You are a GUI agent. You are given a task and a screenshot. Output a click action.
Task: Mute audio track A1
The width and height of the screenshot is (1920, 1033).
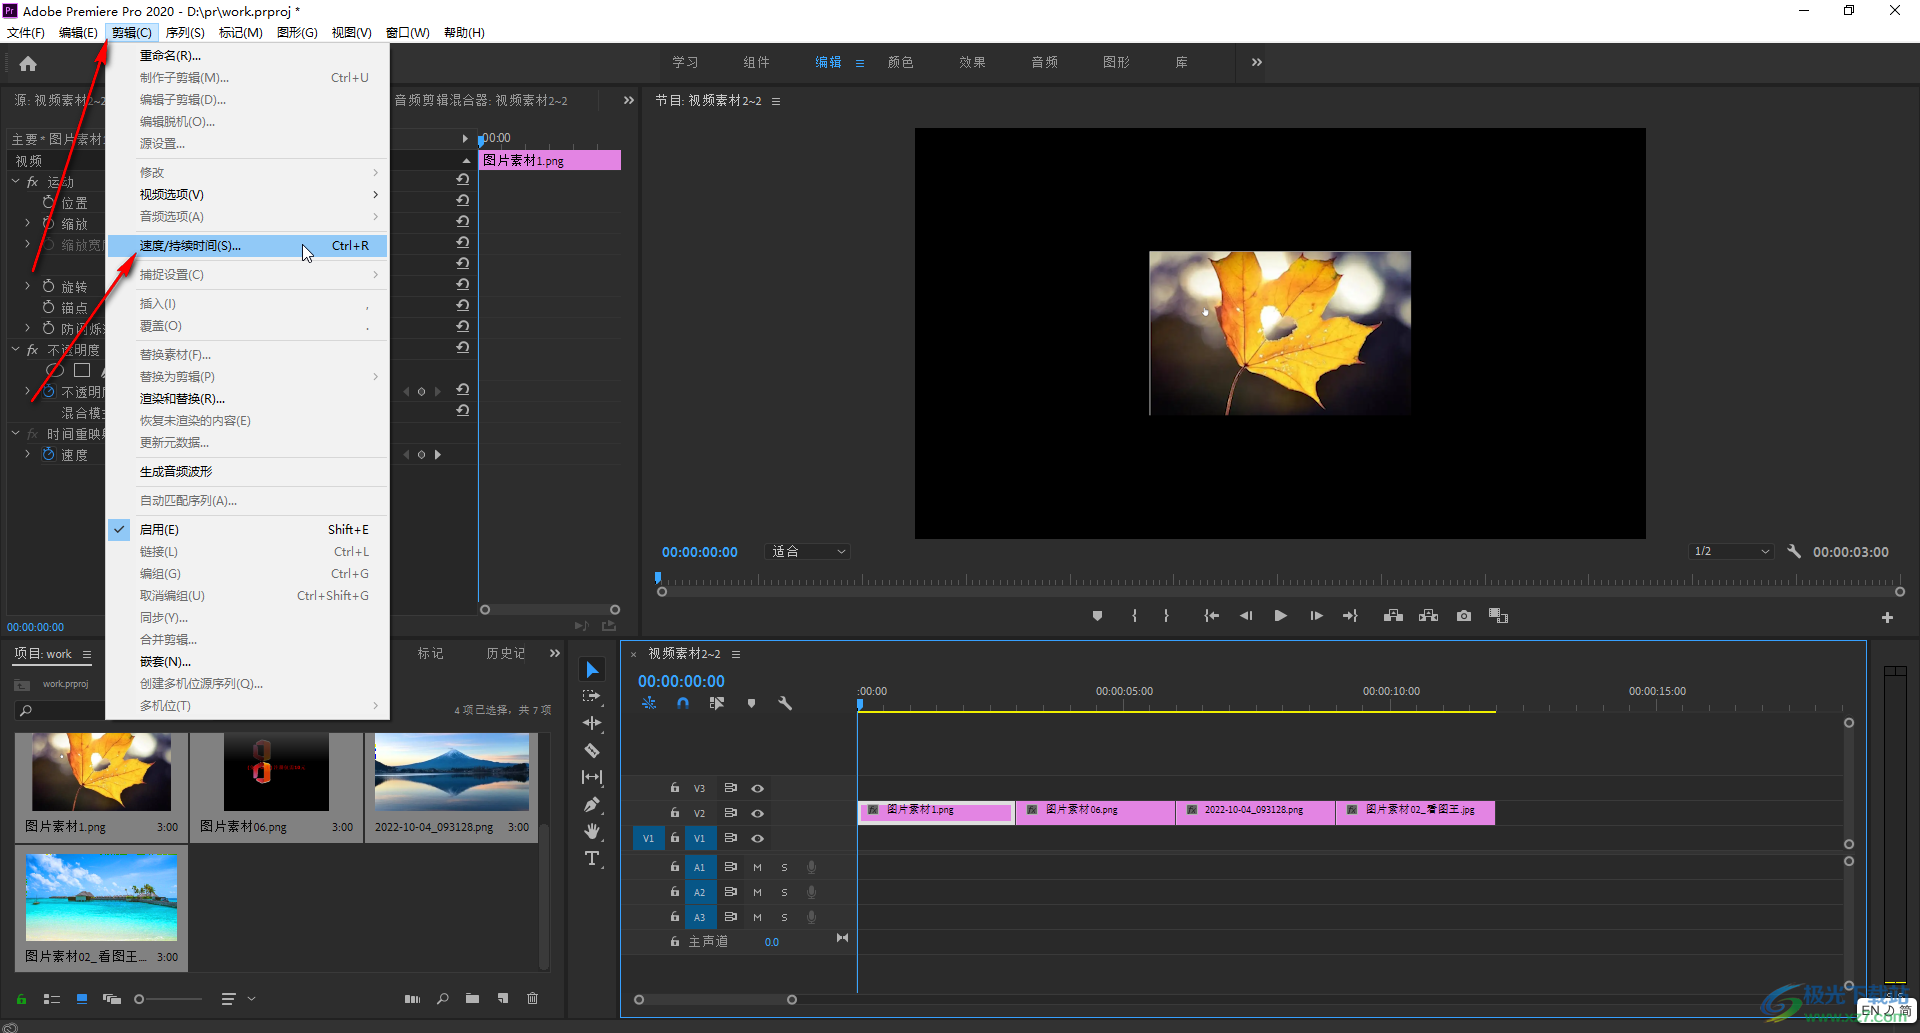click(757, 867)
